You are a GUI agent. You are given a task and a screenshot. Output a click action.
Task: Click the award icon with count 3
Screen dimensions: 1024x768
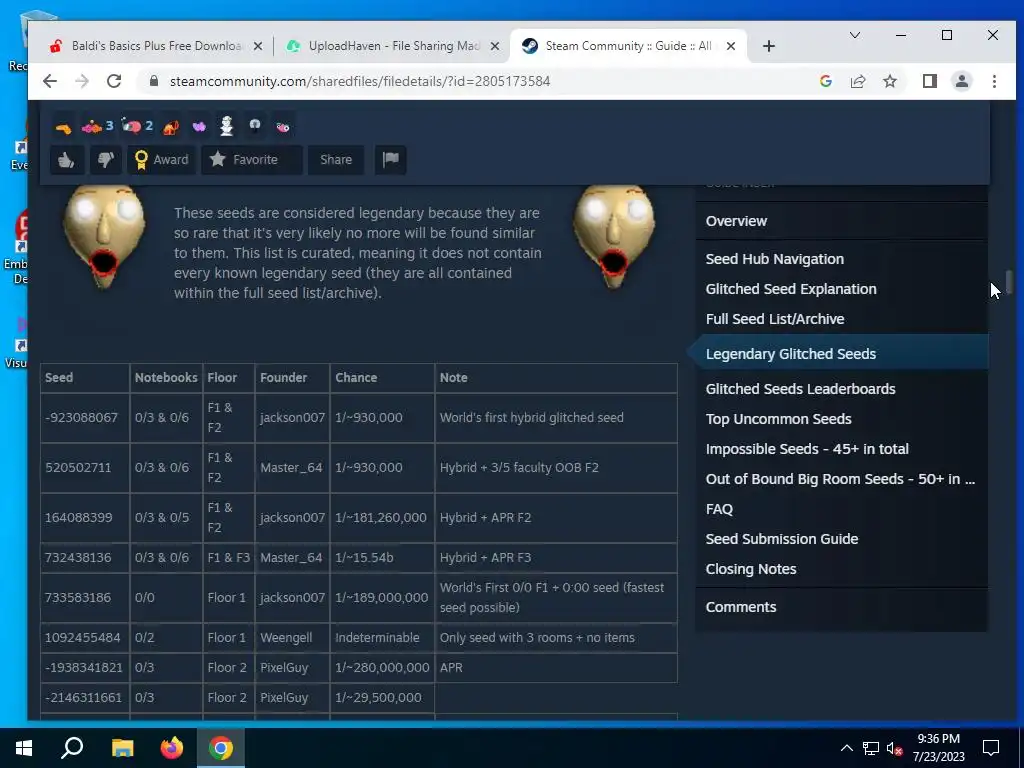[x=97, y=126]
